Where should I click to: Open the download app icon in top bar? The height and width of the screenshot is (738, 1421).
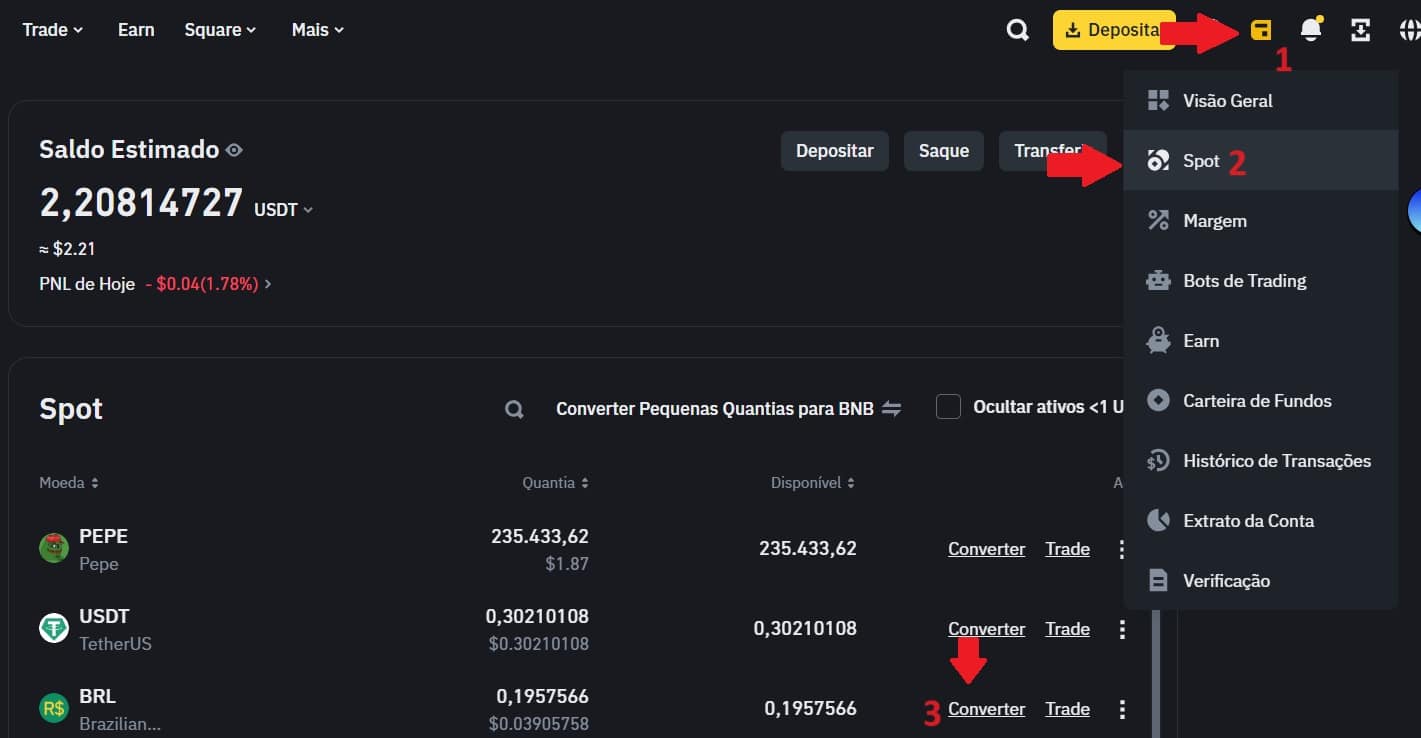[x=1360, y=30]
